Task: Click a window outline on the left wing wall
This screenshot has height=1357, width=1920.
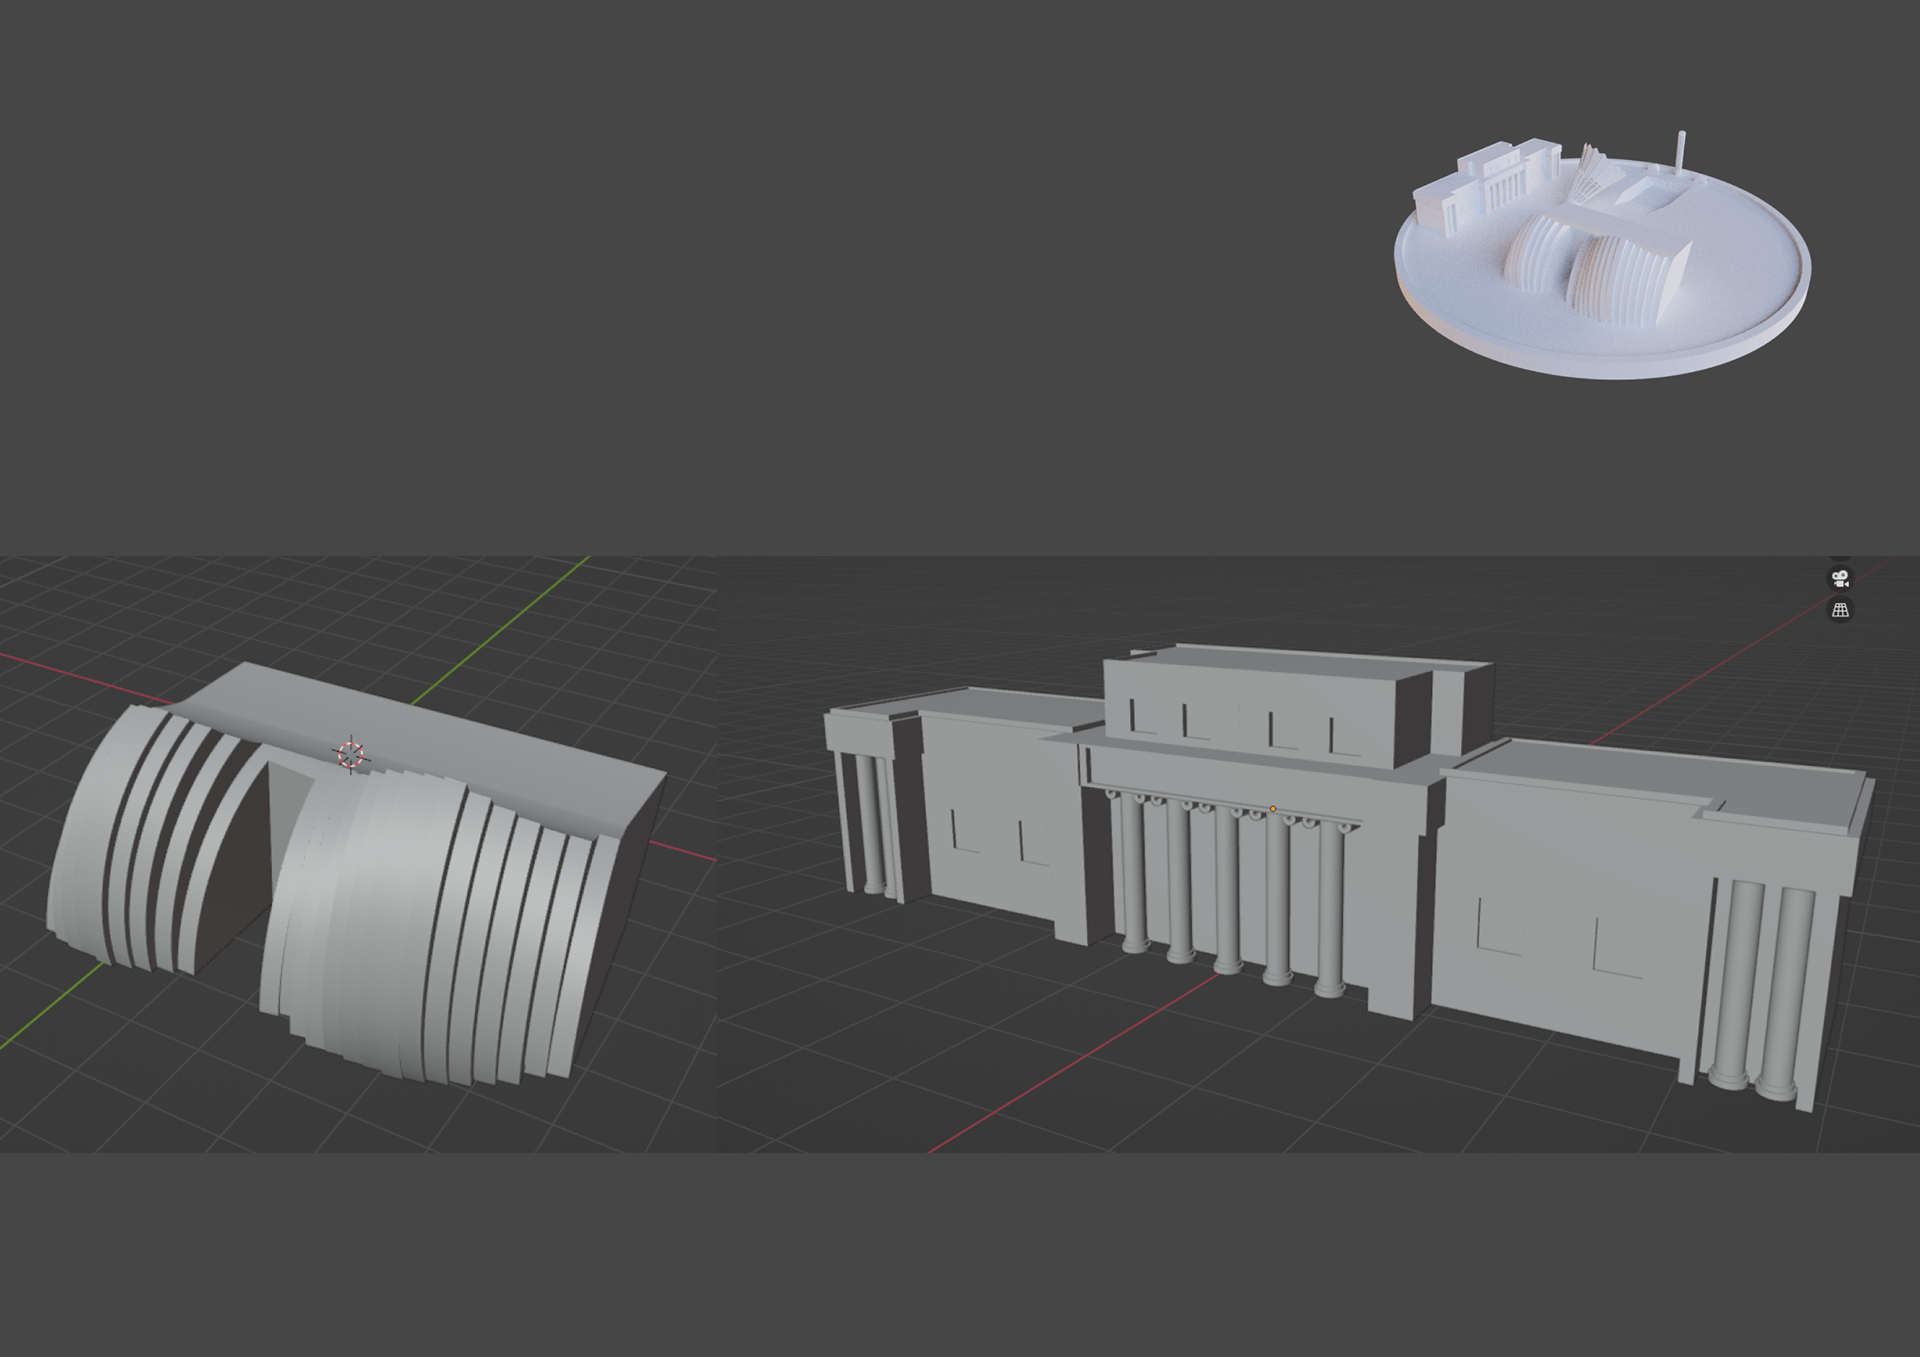Action: pyautogui.click(x=968, y=830)
